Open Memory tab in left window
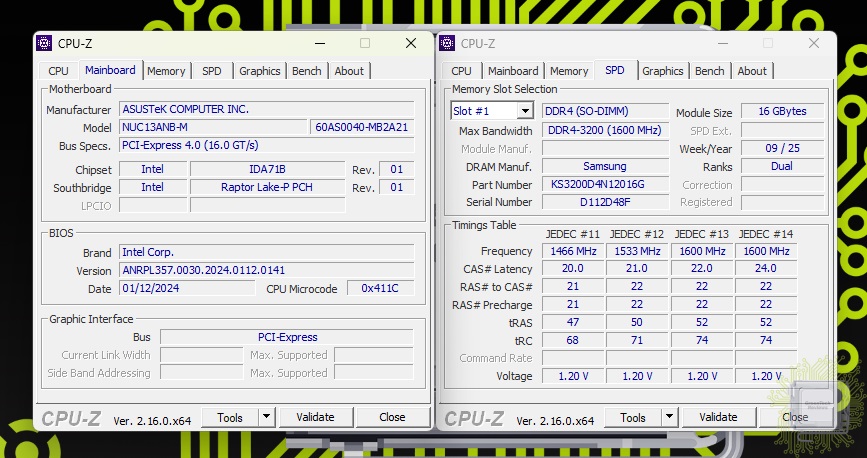867x458 pixels. [166, 71]
